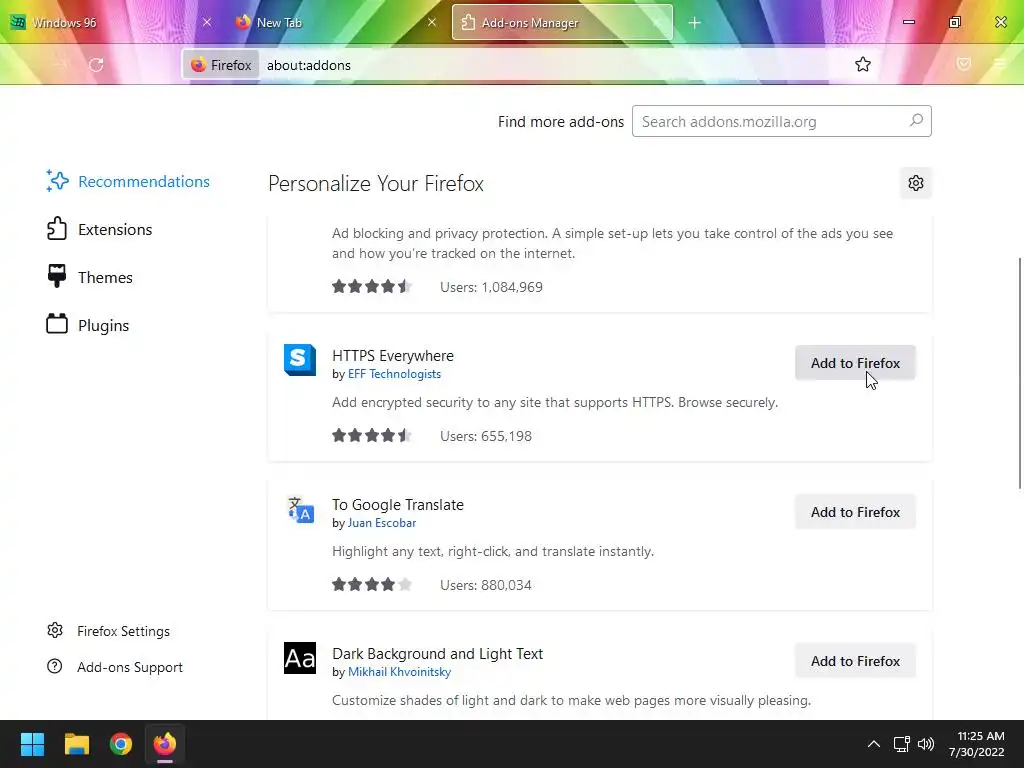Switch to the New Tab tab
The height and width of the screenshot is (768, 1024).
[336, 22]
